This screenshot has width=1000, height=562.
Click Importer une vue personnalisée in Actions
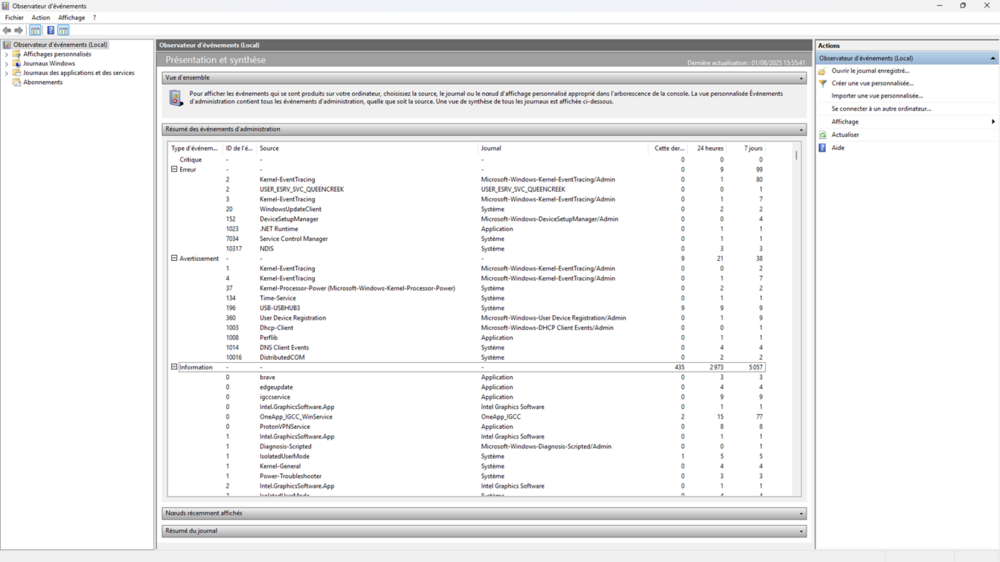click(877, 96)
